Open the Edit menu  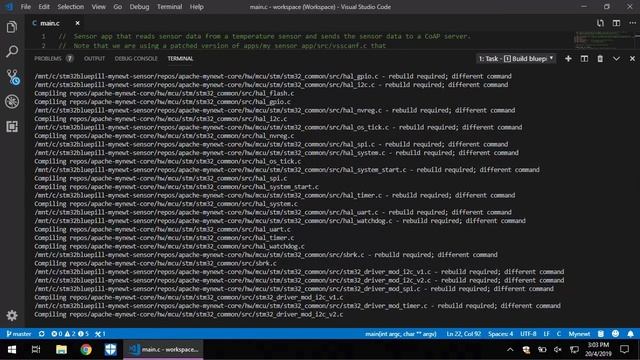tap(44, 7)
